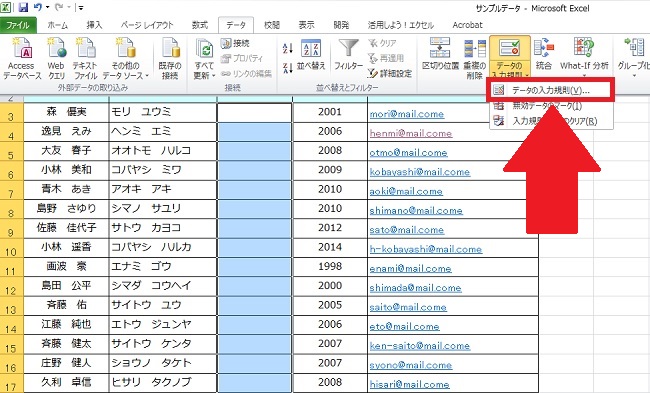The height and width of the screenshot is (393, 650).
Task: Click the 区切り位置 text to columns icon
Action: pos(440,54)
